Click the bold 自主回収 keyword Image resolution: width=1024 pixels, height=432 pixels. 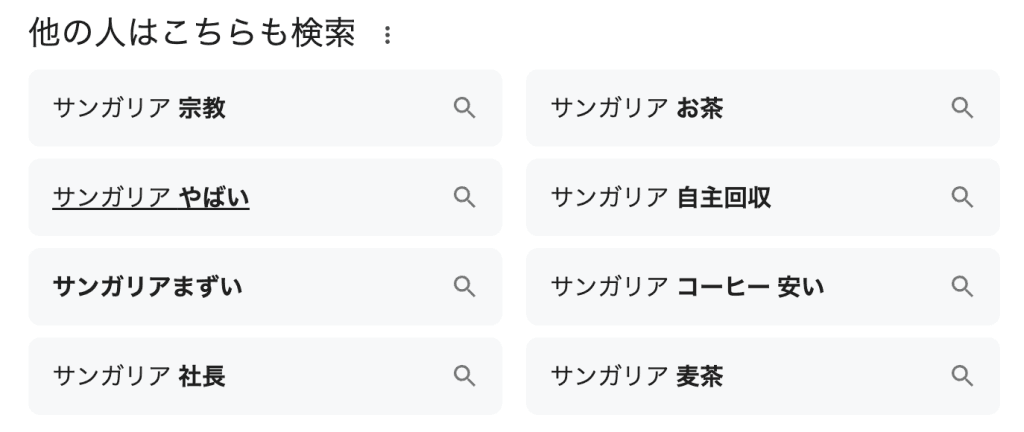click(x=724, y=198)
